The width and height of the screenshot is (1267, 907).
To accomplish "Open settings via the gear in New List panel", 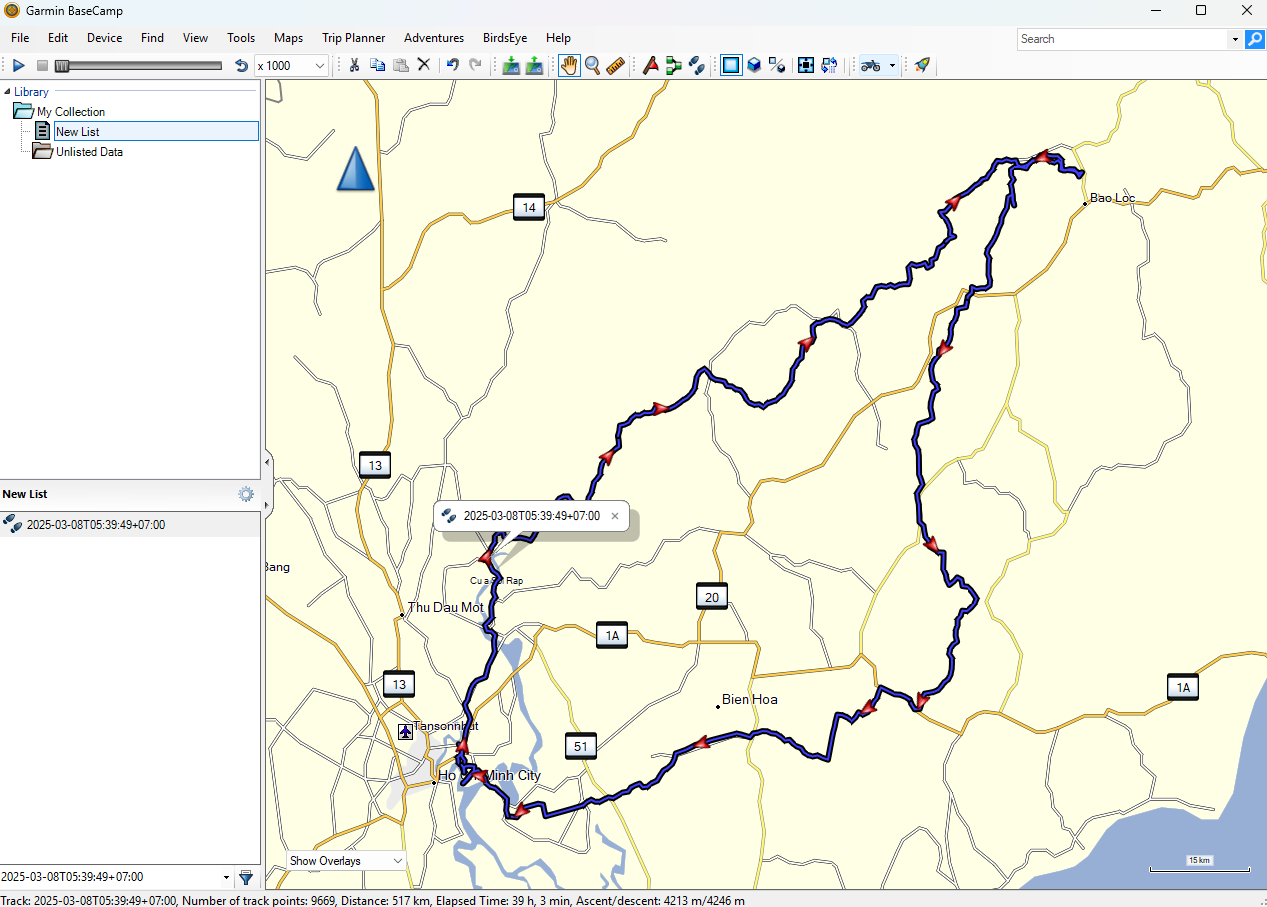I will point(246,493).
